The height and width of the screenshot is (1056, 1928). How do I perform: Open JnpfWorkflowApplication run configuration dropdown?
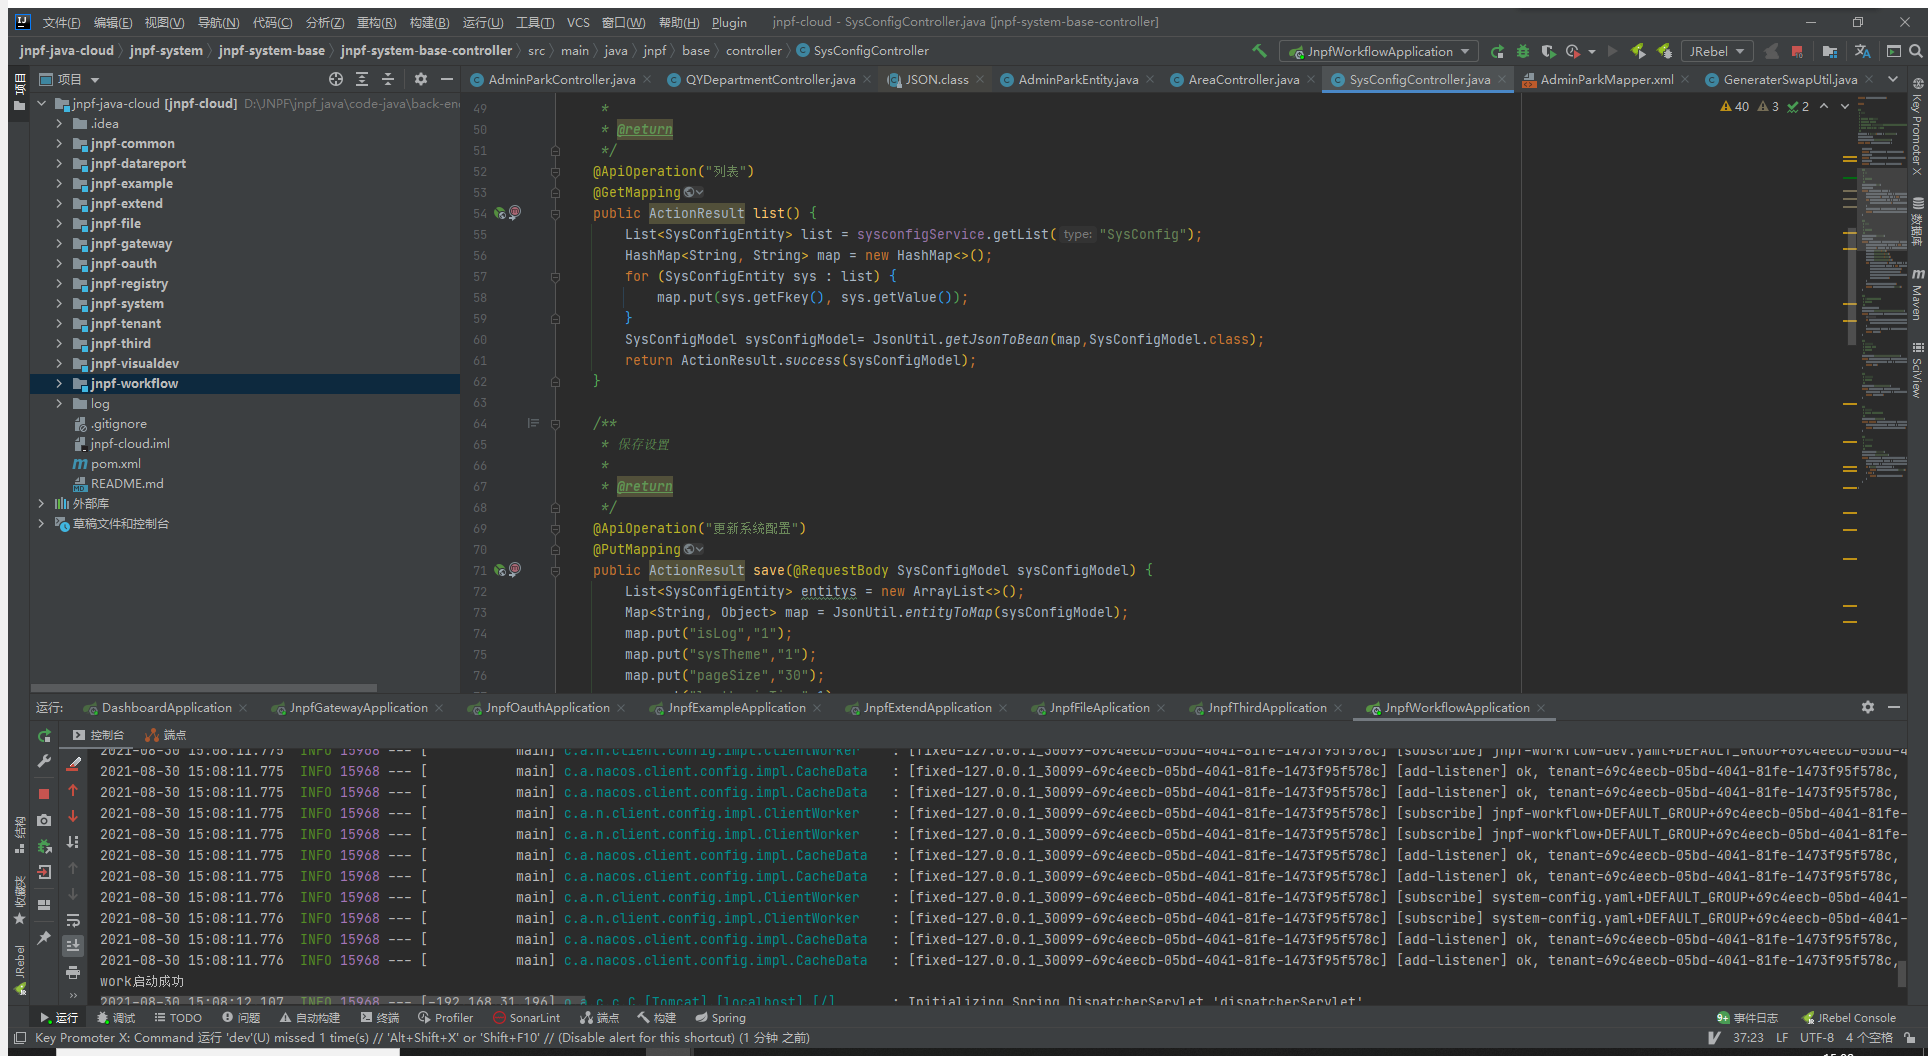(x=1380, y=51)
